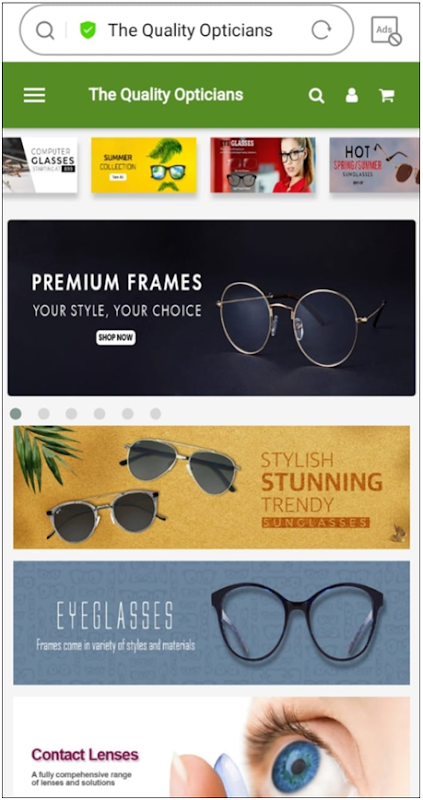Select the second carousel dot
The image size is (423, 800).
[44, 413]
